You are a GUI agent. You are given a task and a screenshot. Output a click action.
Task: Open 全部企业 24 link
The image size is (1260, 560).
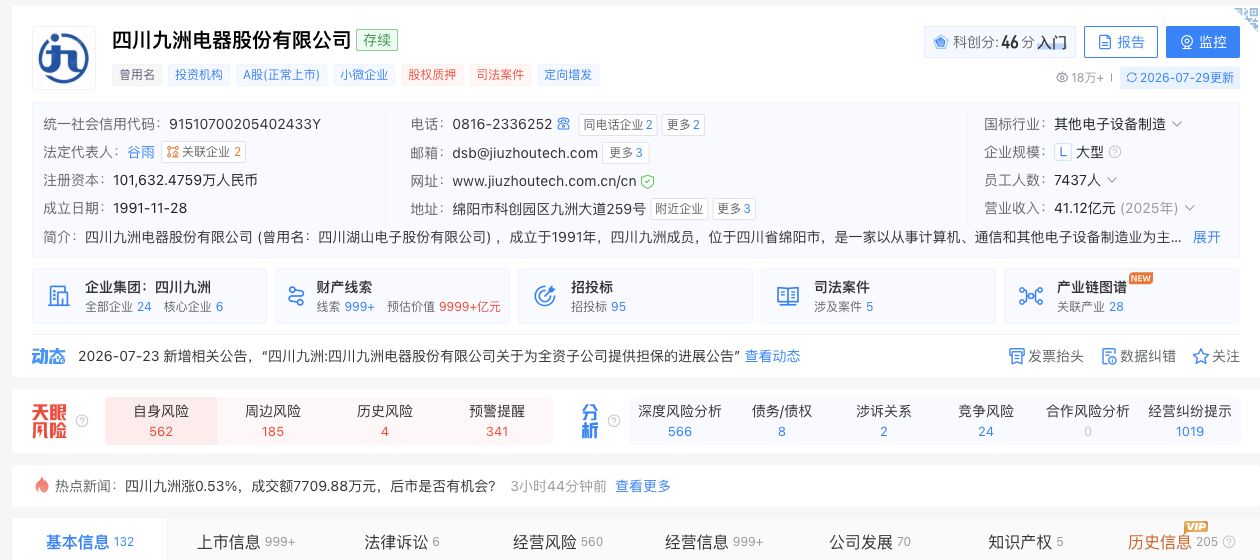click(x=118, y=307)
